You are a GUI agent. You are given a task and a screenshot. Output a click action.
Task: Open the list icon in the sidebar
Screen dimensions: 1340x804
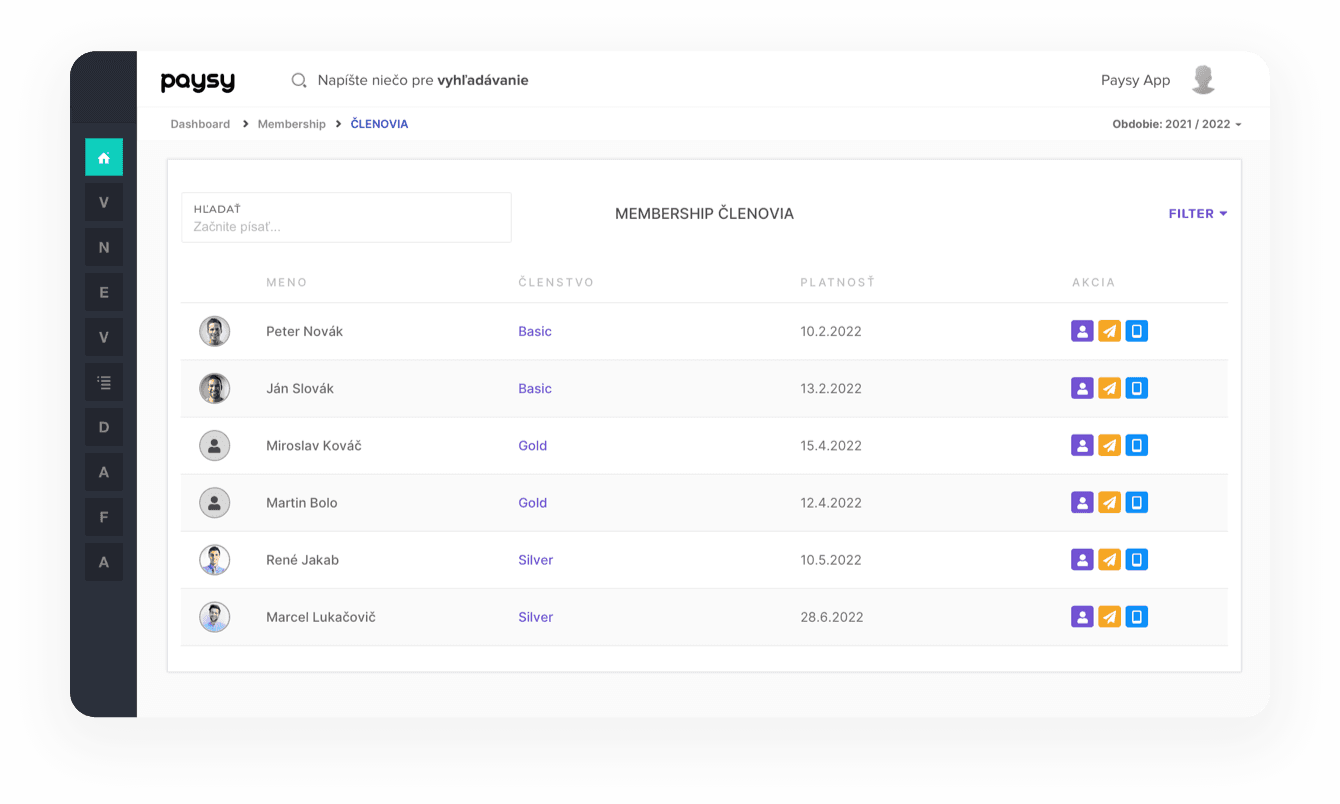pyautogui.click(x=104, y=382)
